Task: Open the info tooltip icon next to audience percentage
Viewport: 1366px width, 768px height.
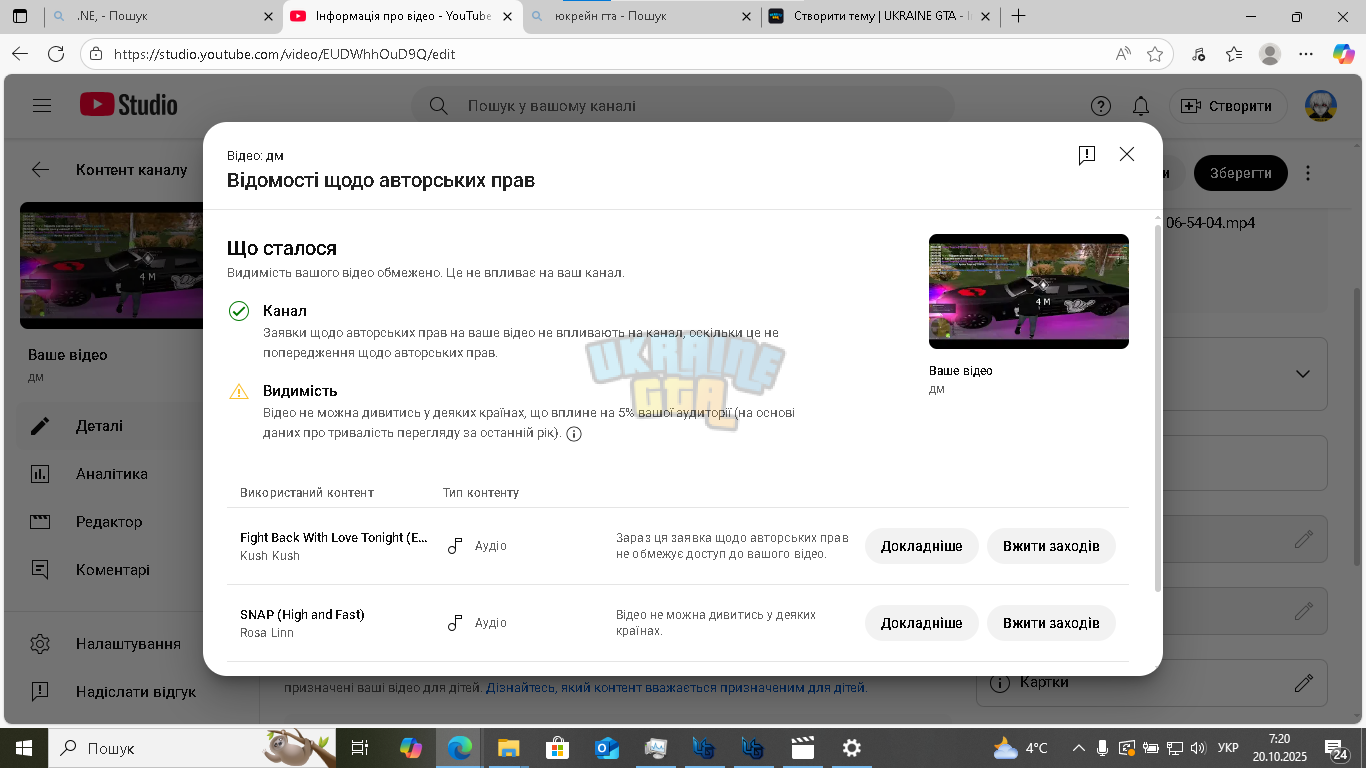Action: pyautogui.click(x=574, y=434)
